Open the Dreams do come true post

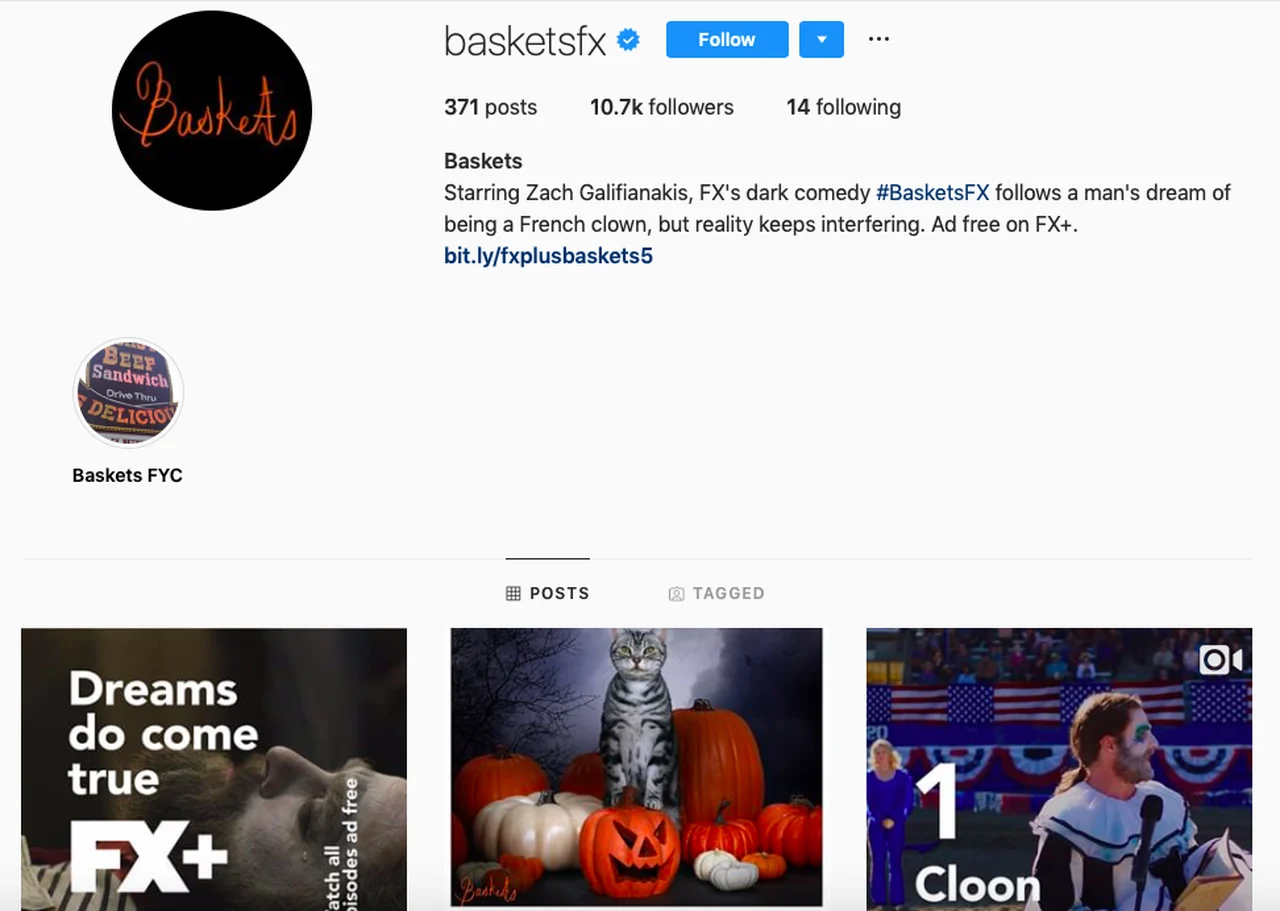tap(214, 769)
